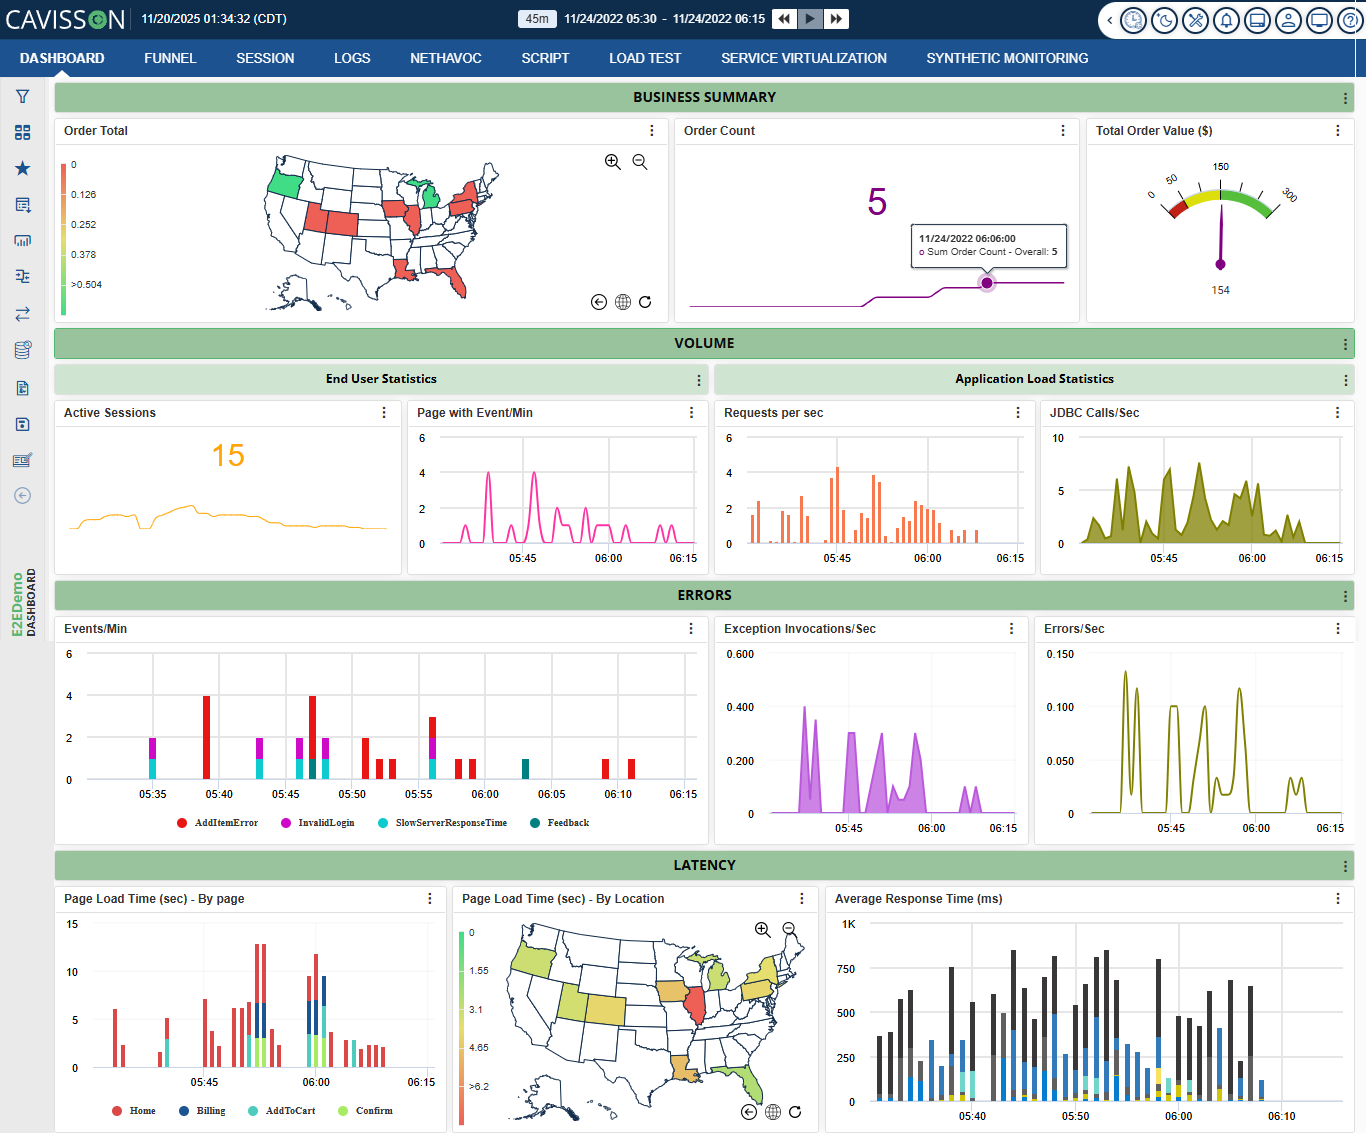Refresh the Page Load Time location map
1366x1133 pixels.
point(795,1112)
